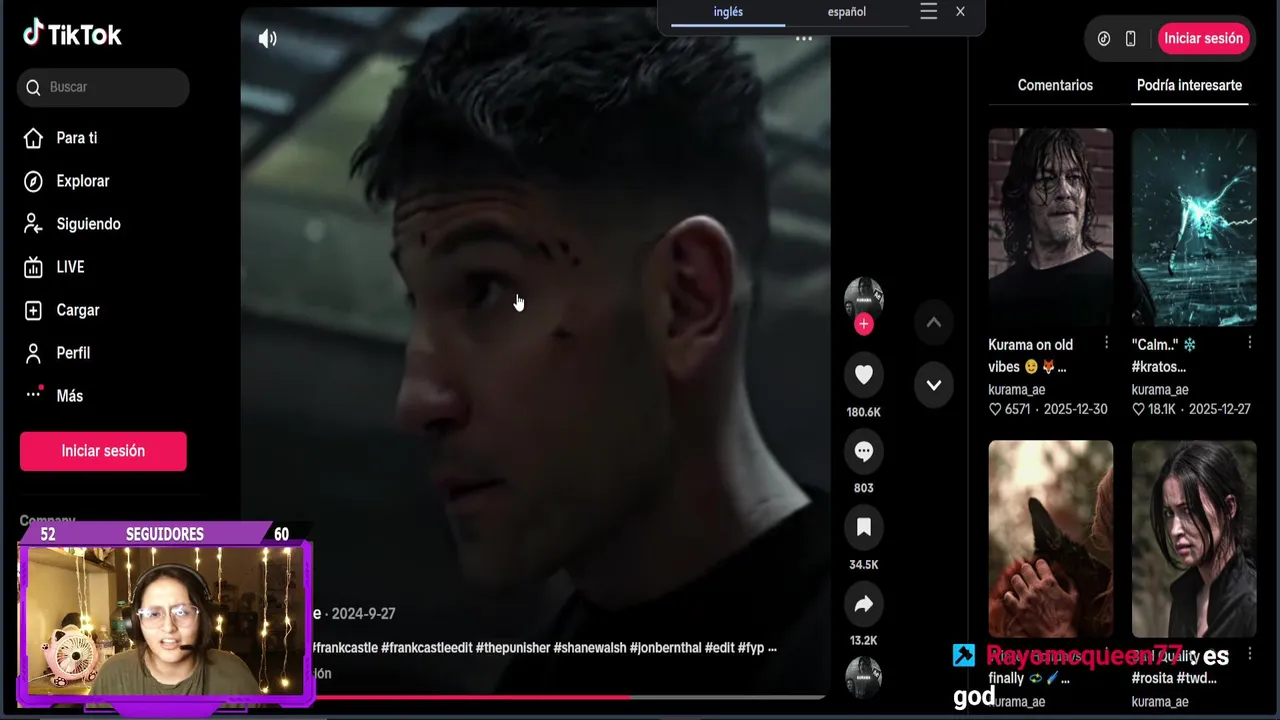Image resolution: width=1280 pixels, height=720 pixels.
Task: Click sidebar Iniciar sesión button
Action: pos(103,451)
